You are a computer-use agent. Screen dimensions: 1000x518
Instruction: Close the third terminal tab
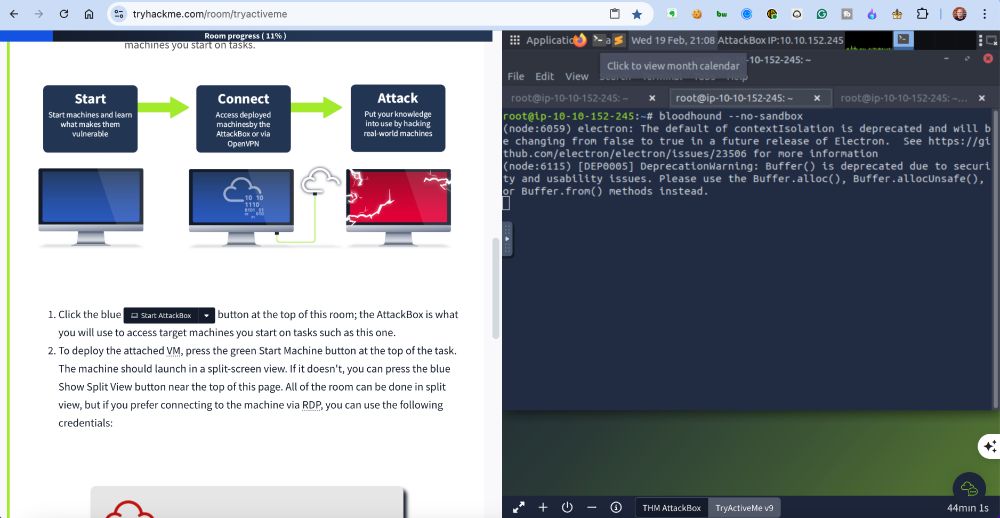[x=983, y=98]
